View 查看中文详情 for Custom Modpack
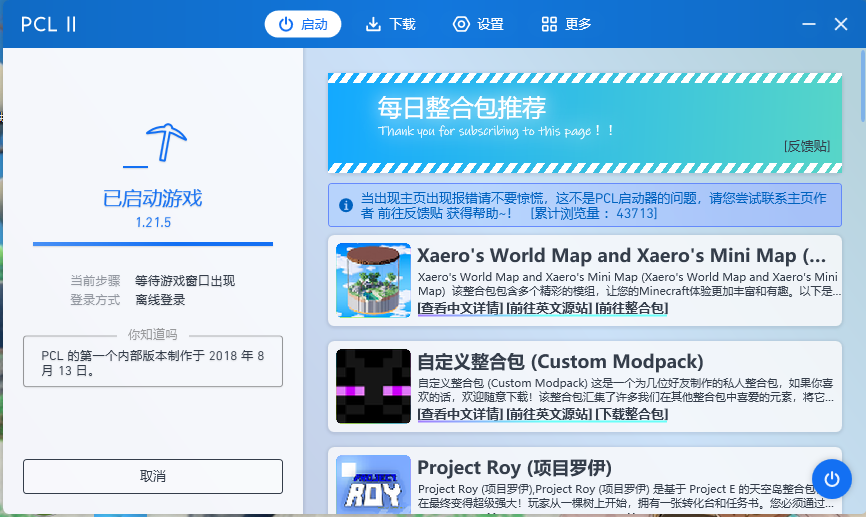The image size is (866, 517). click(x=461, y=414)
